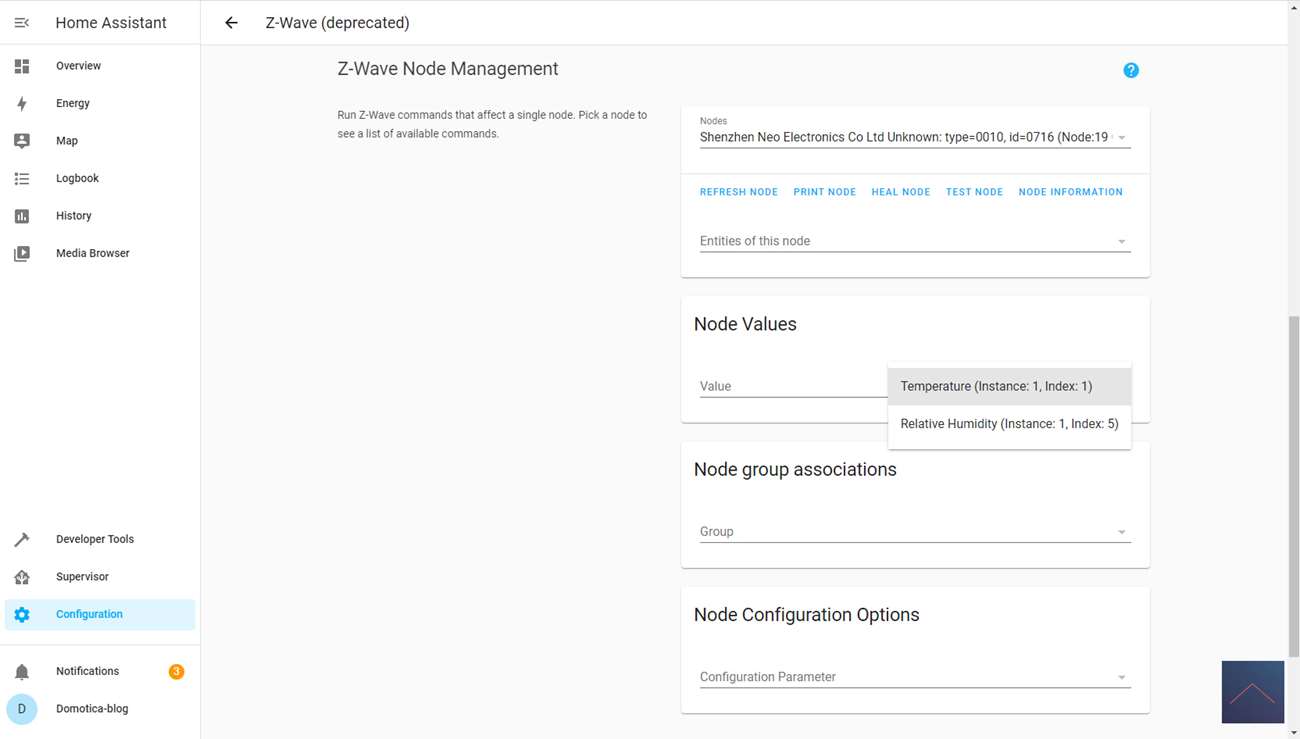Open the History chart icon
The width and height of the screenshot is (1300, 739).
pyautogui.click(x=22, y=216)
